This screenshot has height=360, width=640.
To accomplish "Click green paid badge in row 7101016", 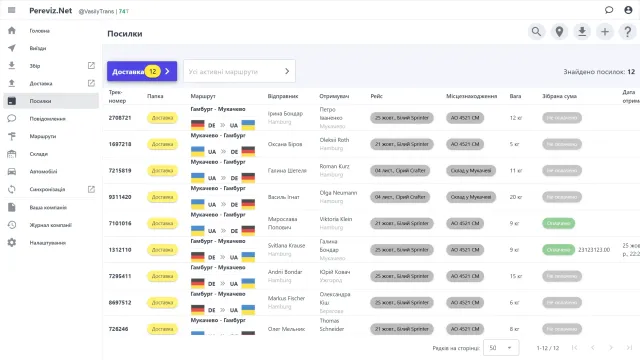I will tap(558, 223).
